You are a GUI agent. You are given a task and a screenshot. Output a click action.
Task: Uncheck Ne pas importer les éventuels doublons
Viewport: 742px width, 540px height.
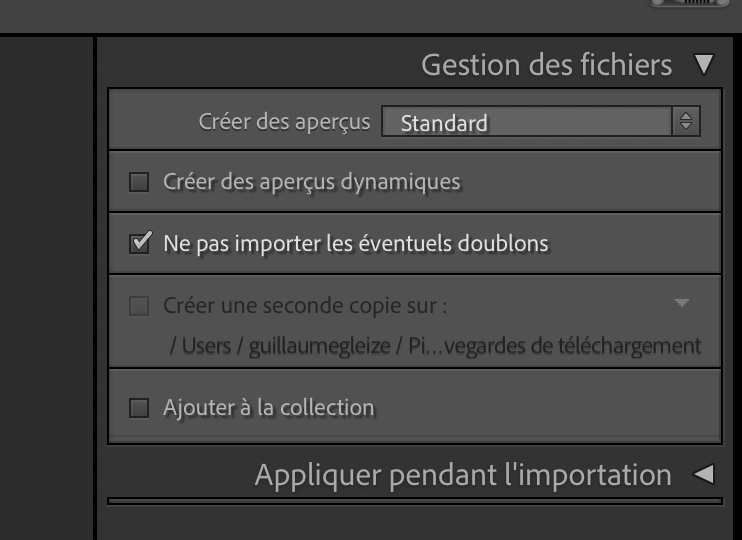140,243
